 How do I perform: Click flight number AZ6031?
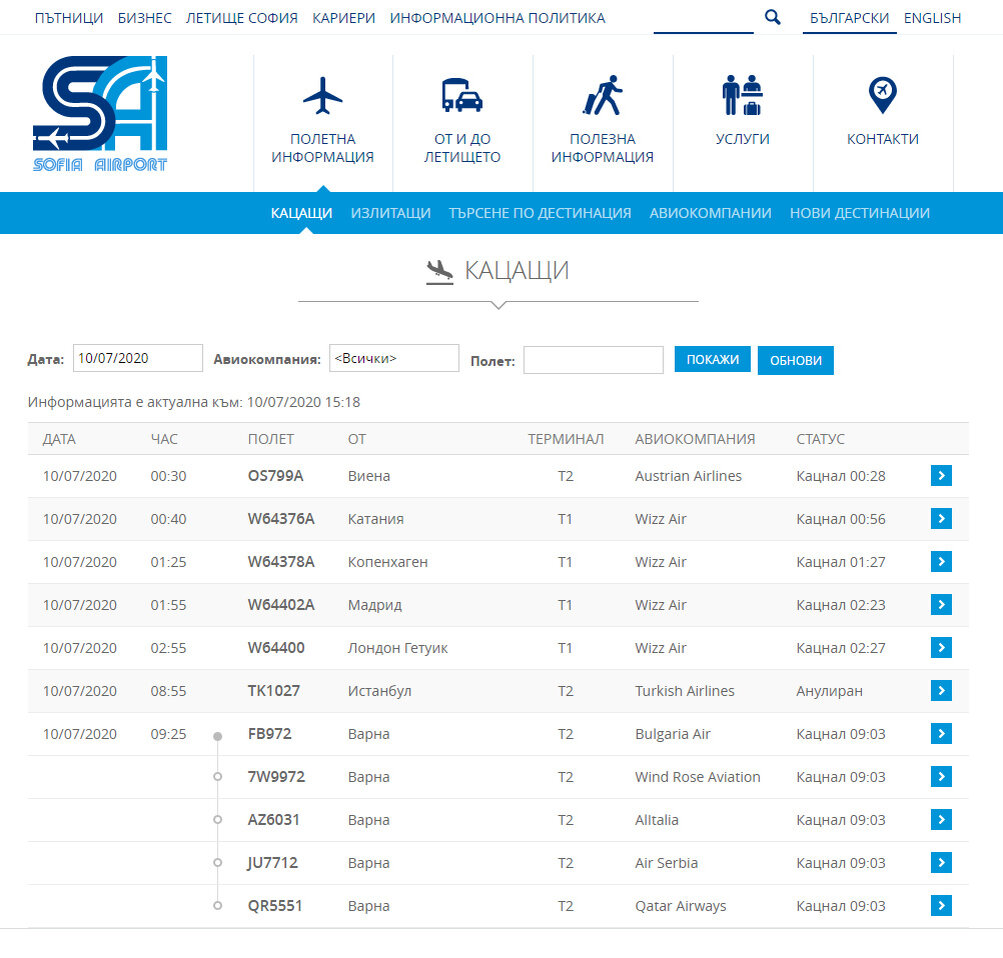pos(273,820)
